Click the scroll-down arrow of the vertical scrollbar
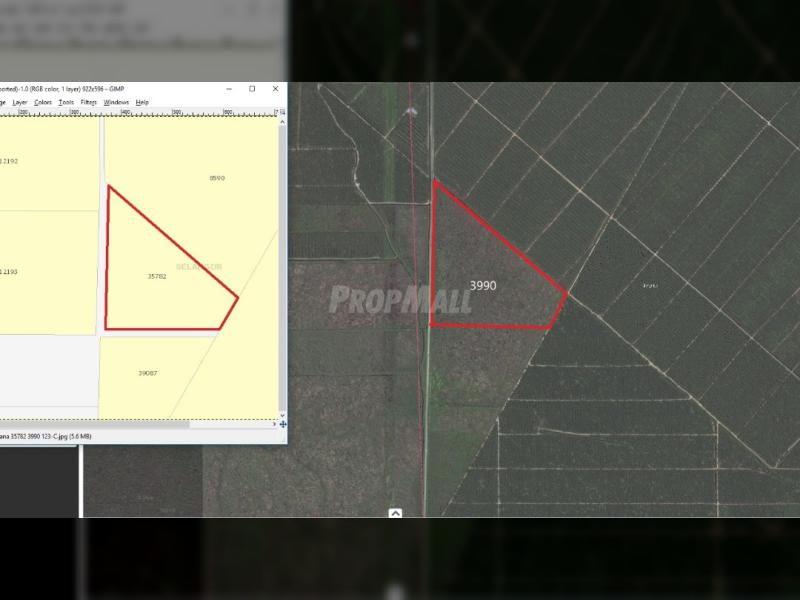This screenshot has width=800, height=600. (x=283, y=414)
